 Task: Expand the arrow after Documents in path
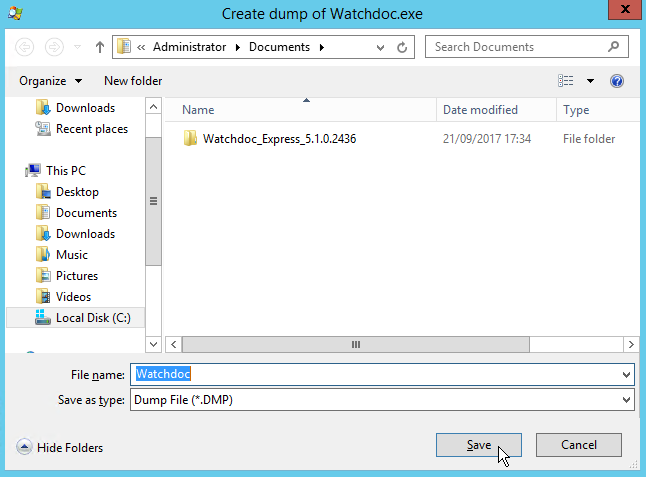pos(322,47)
